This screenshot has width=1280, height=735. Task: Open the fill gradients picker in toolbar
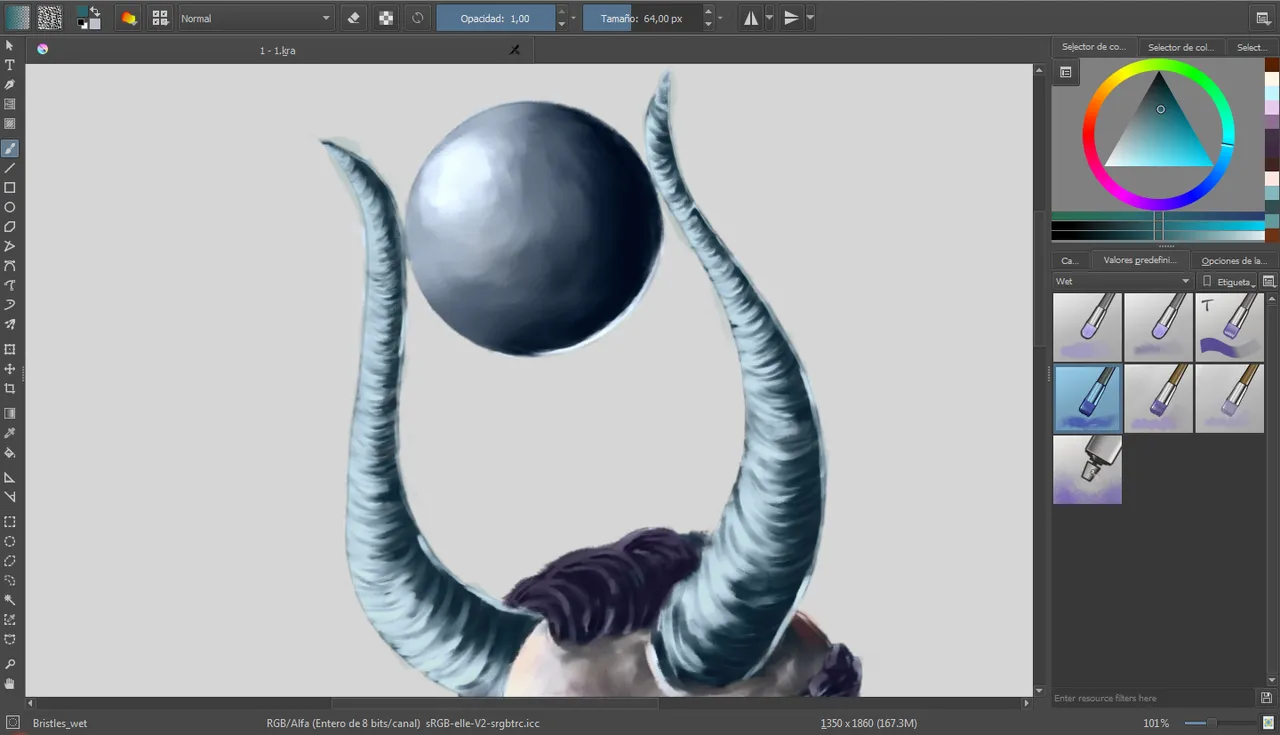(18, 18)
